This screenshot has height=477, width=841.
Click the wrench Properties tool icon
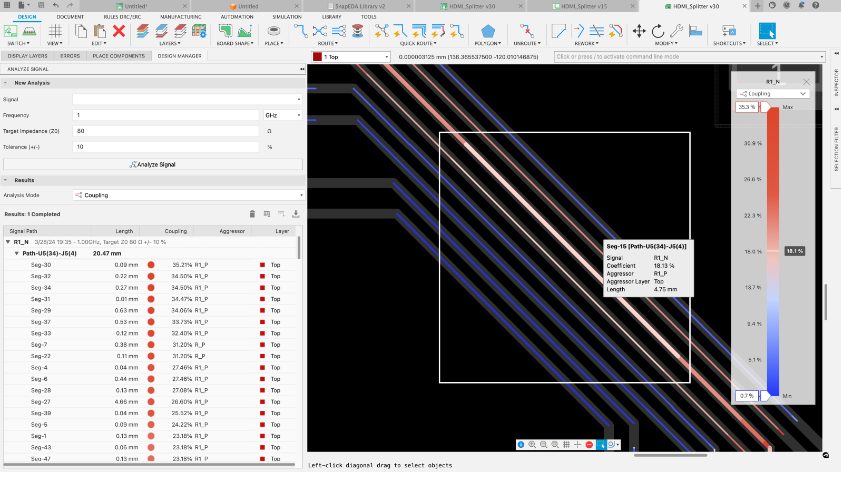tap(676, 31)
